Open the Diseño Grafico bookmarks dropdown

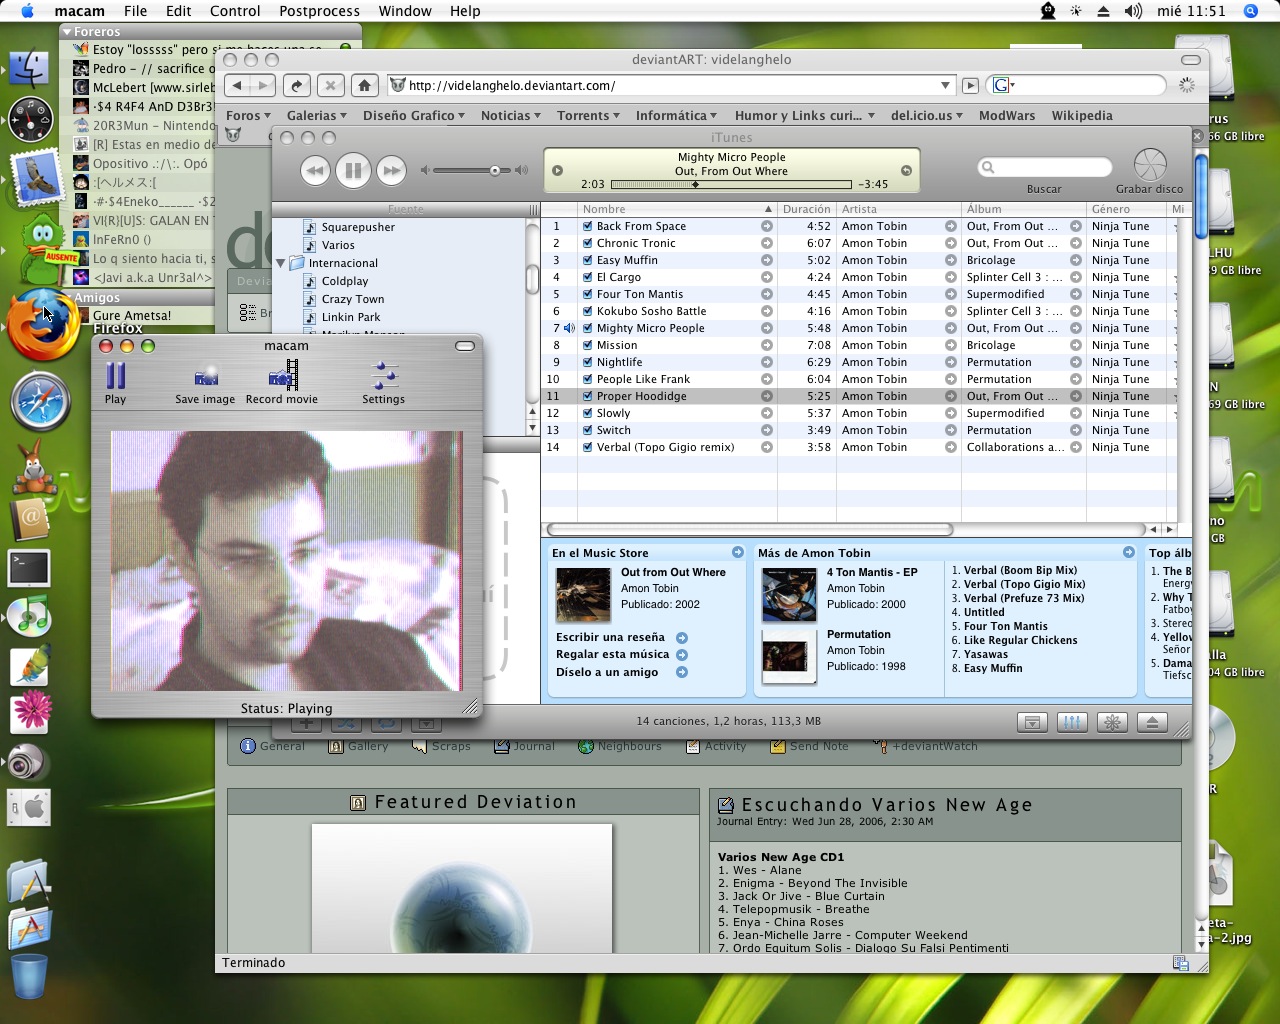(x=413, y=116)
